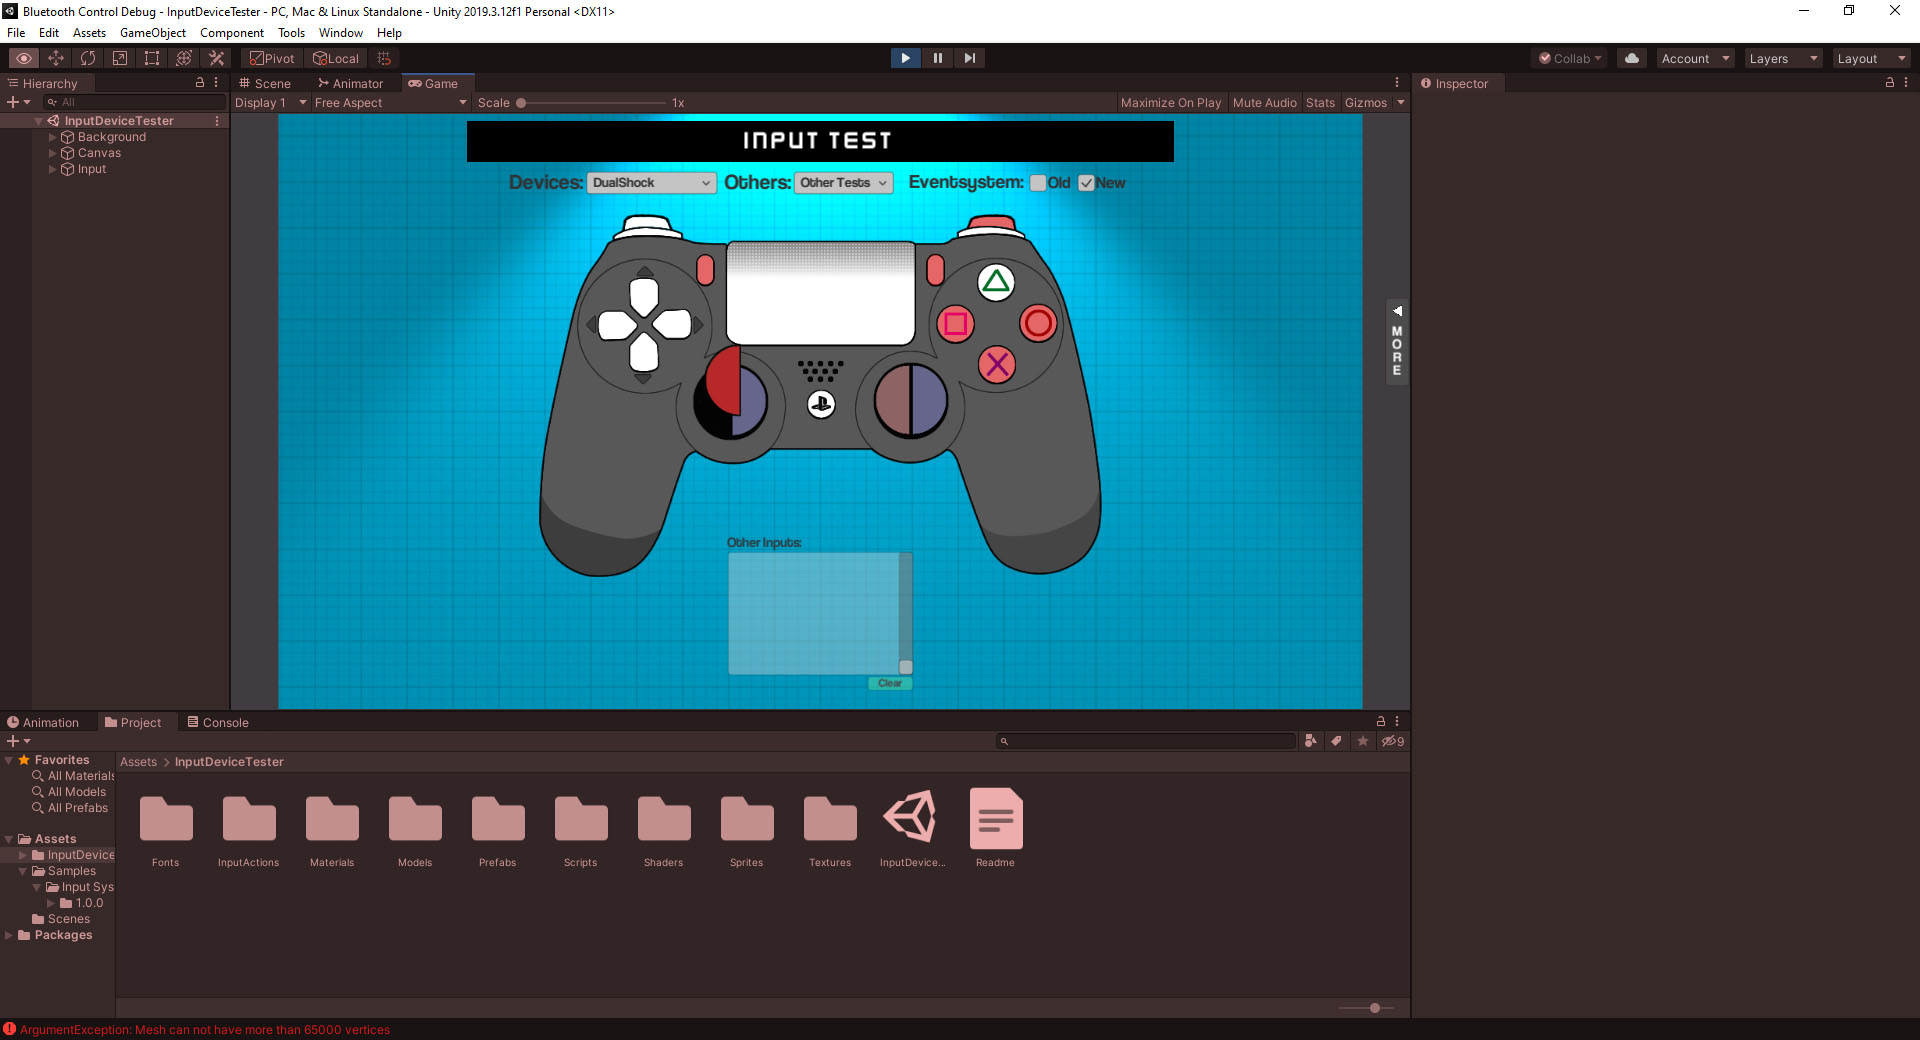Toggle hidden packages visibility count
The height and width of the screenshot is (1040, 1920).
click(x=1393, y=741)
